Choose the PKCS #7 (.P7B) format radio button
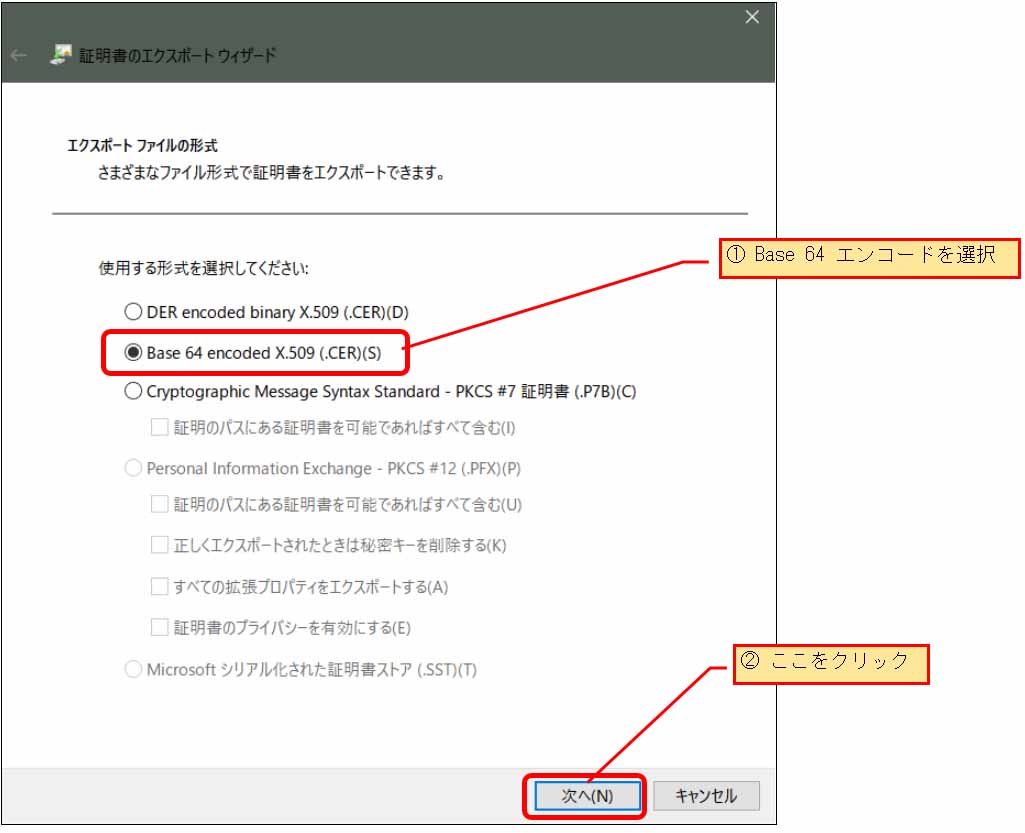The width and height of the screenshot is (1025, 833). (x=133, y=392)
